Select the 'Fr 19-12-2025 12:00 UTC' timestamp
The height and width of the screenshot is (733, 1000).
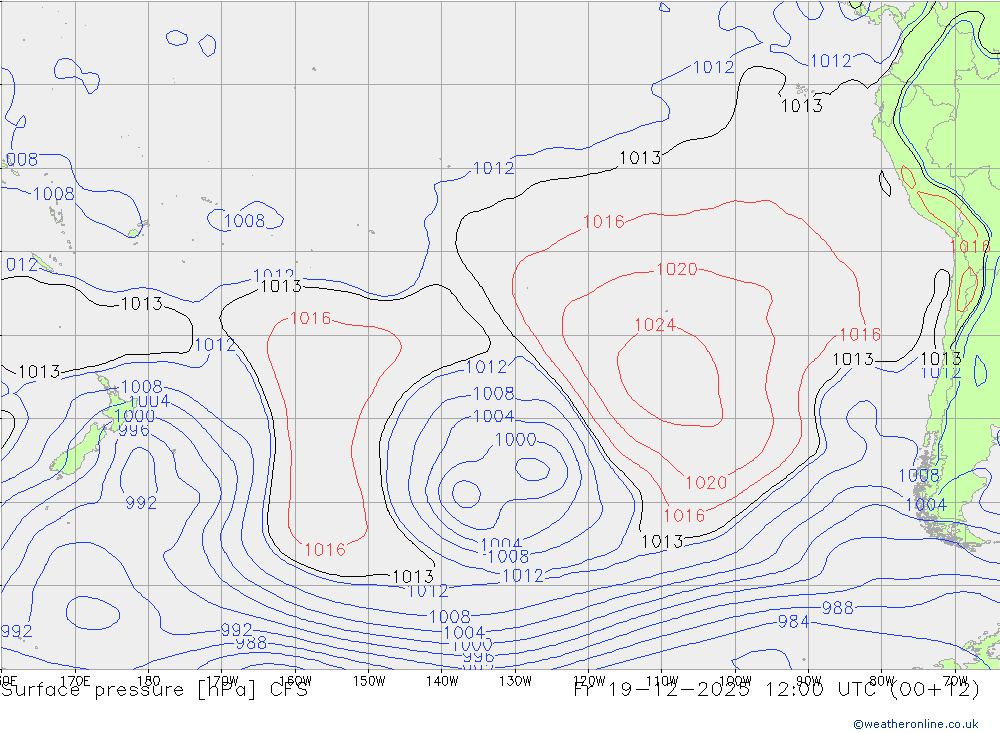click(x=727, y=690)
